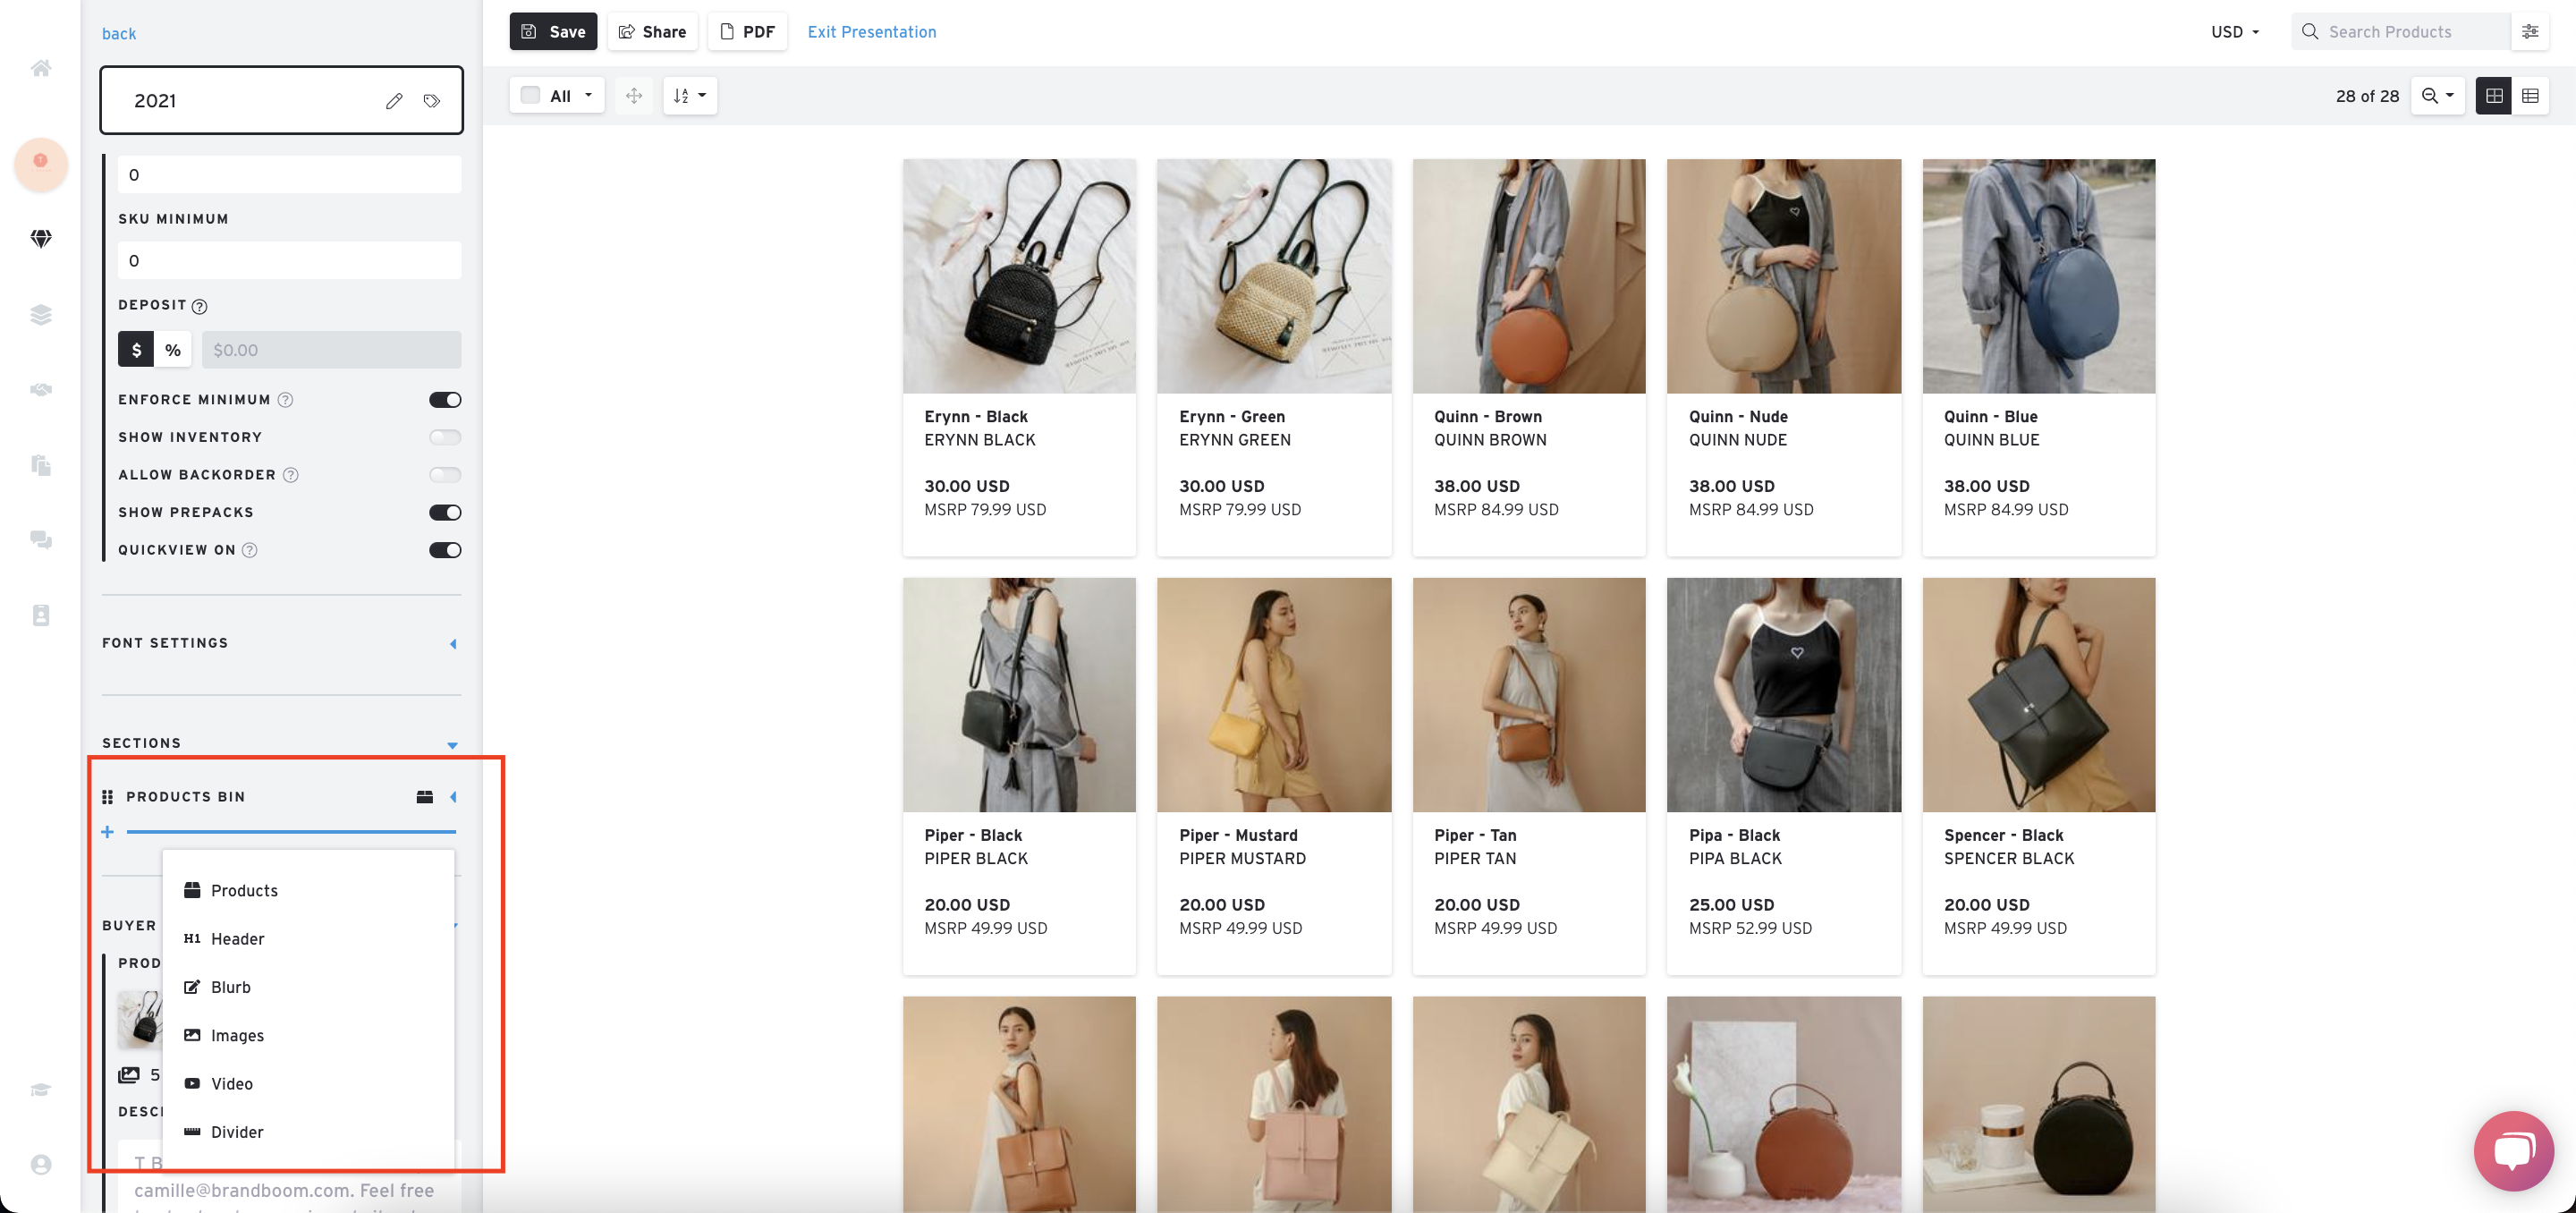The width and height of the screenshot is (2576, 1213).
Task: Toggle Show Prepacks switch
Action: point(445,512)
